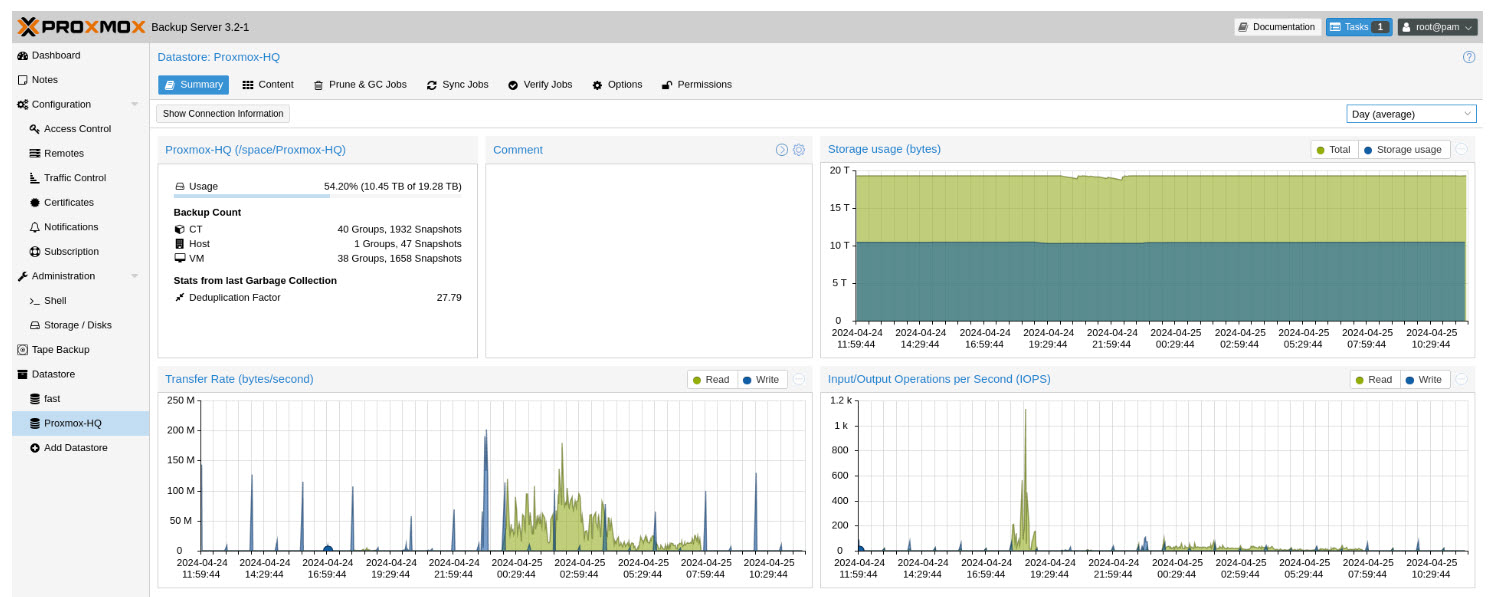Click the datastore Usage progress bar
The width and height of the screenshot is (1490, 597).
[x=317, y=196]
